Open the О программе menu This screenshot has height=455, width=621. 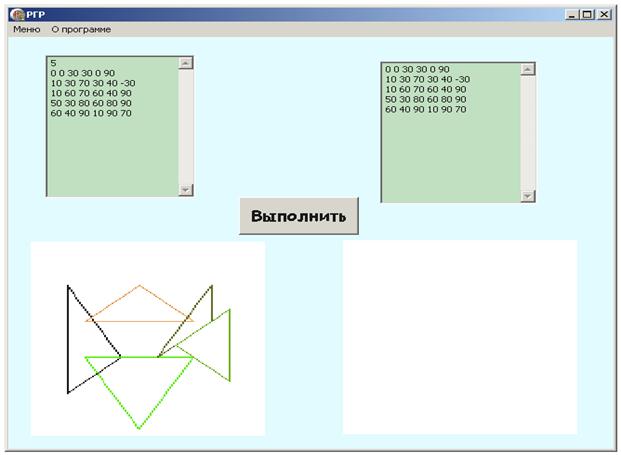(81, 29)
